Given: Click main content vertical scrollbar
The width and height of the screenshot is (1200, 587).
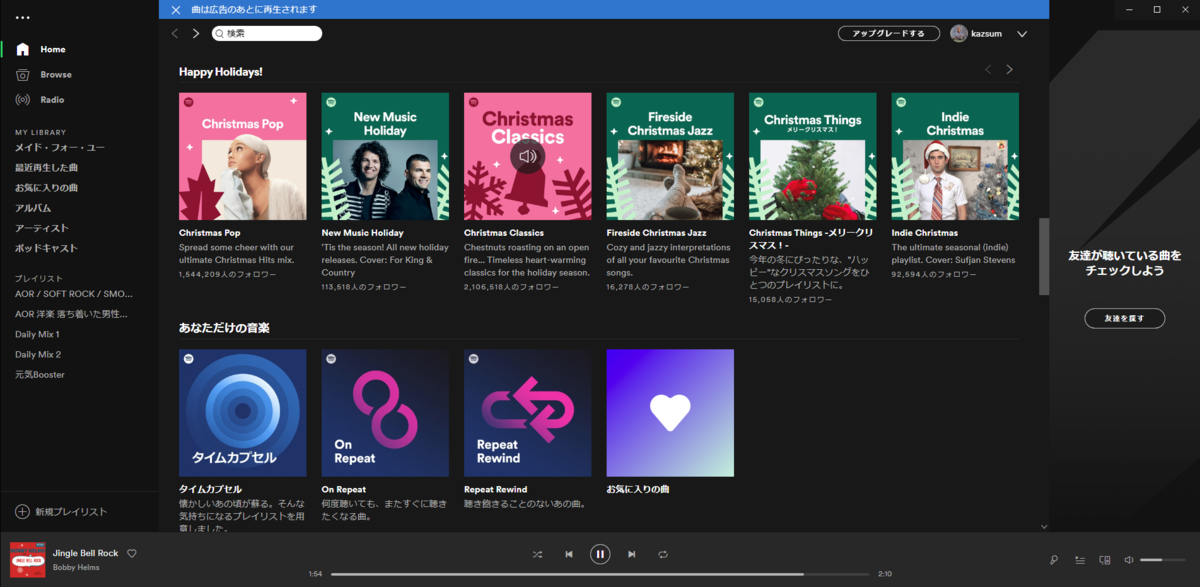Looking at the screenshot, I should [1044, 256].
